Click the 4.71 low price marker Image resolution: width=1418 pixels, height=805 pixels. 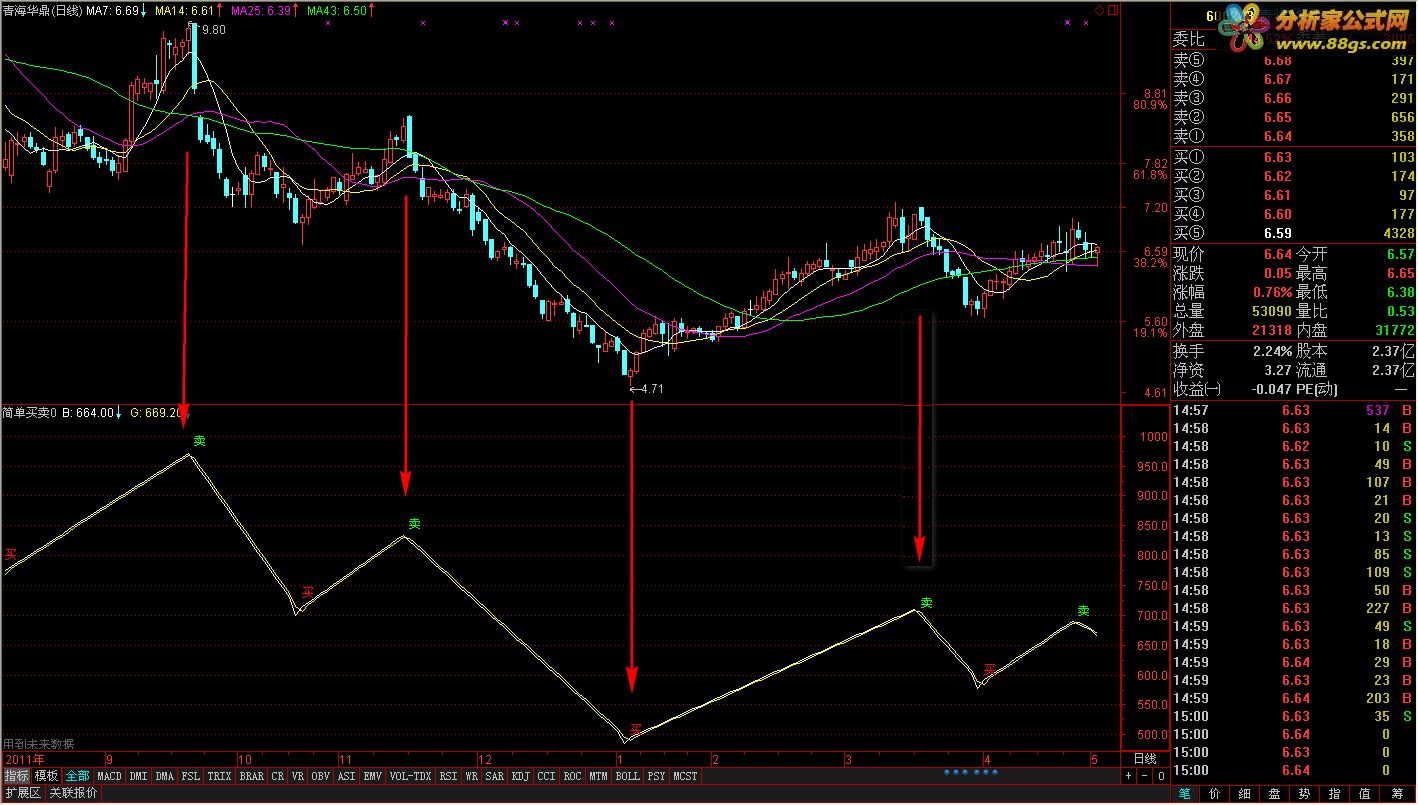646,388
